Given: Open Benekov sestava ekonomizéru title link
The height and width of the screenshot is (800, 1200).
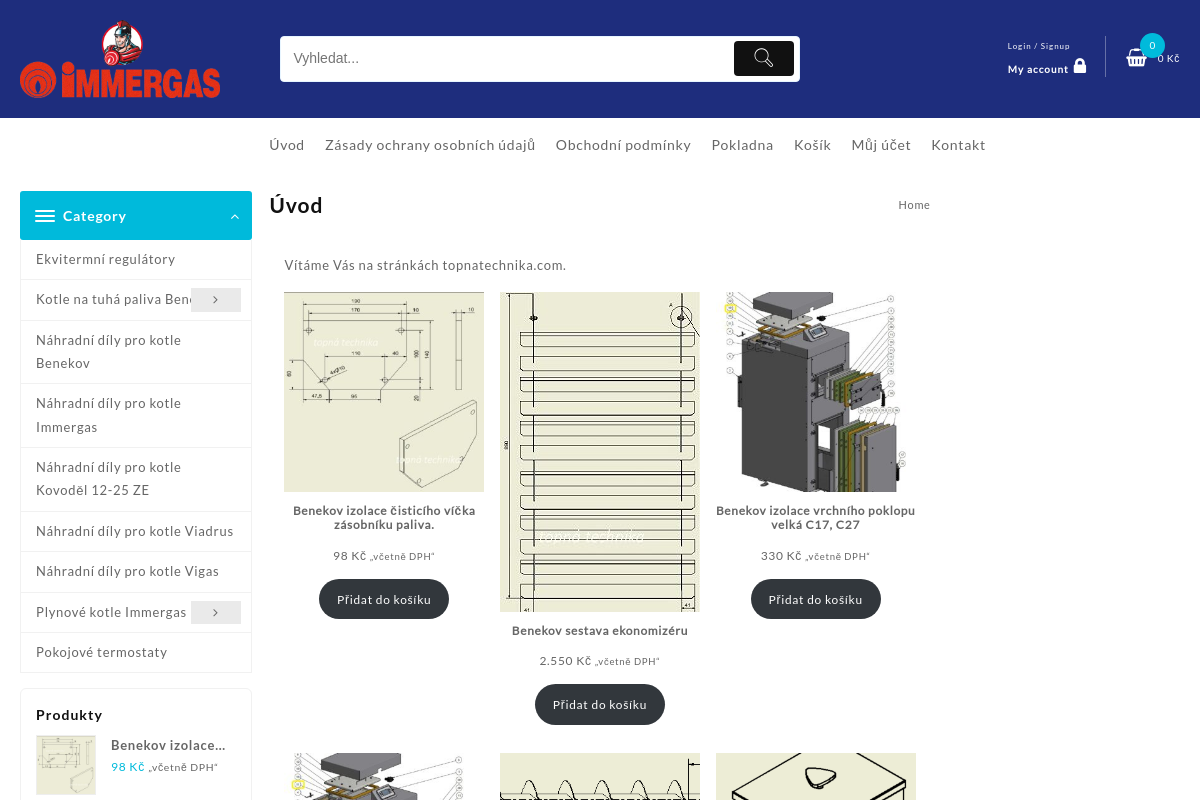Looking at the screenshot, I should tap(600, 631).
